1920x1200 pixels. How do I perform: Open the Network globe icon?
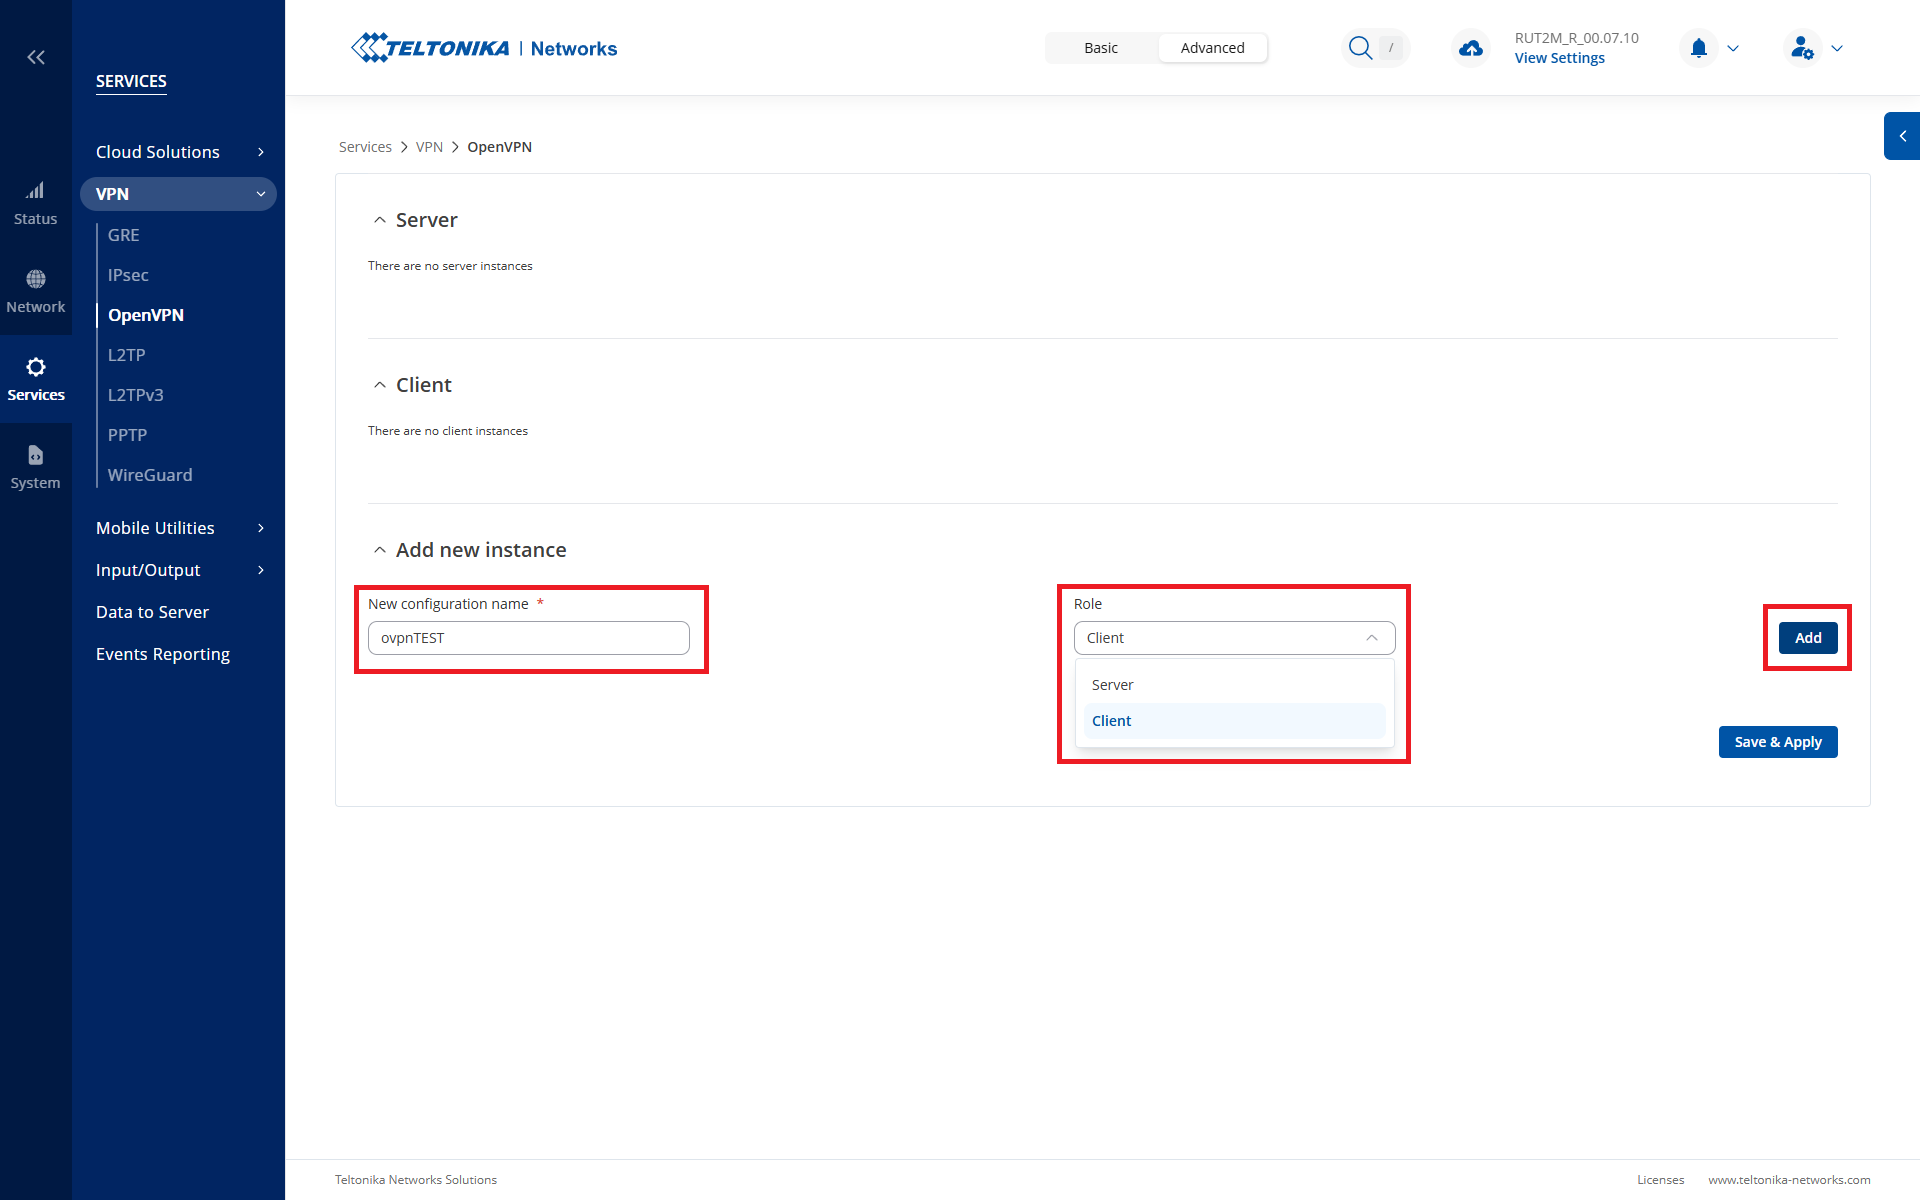point(35,291)
